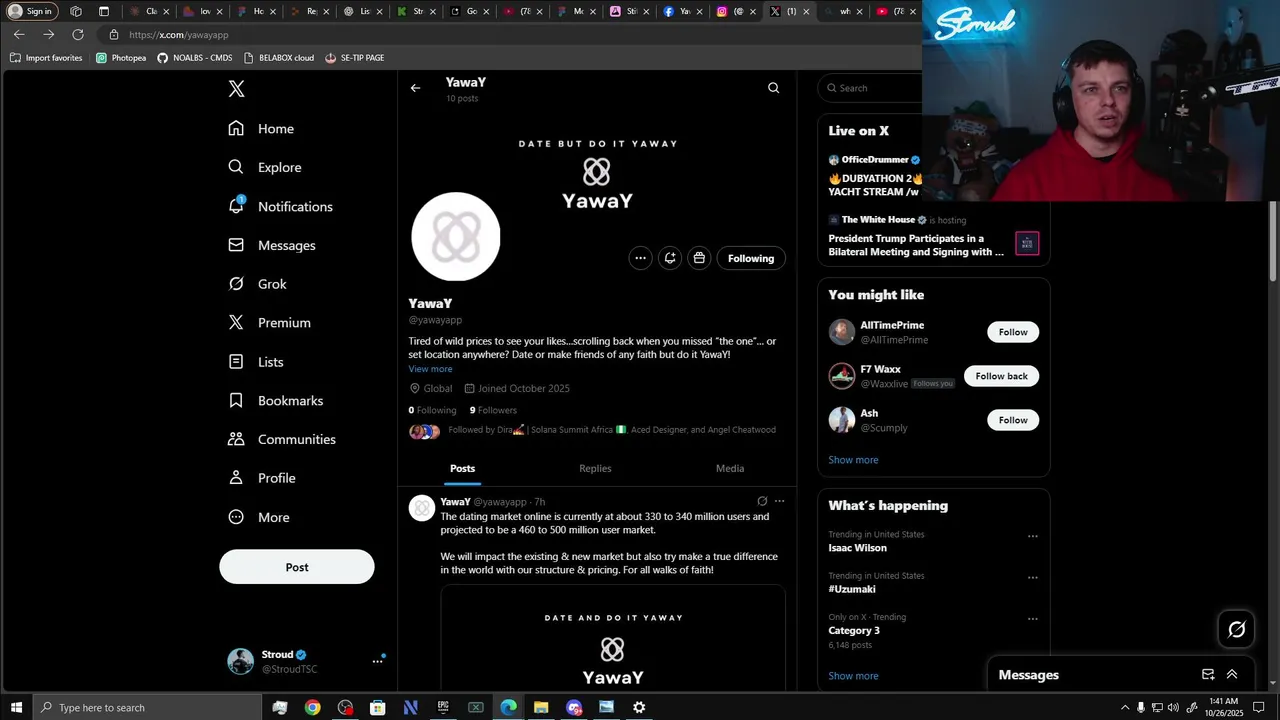Open the Followed by Dira link

point(611,430)
